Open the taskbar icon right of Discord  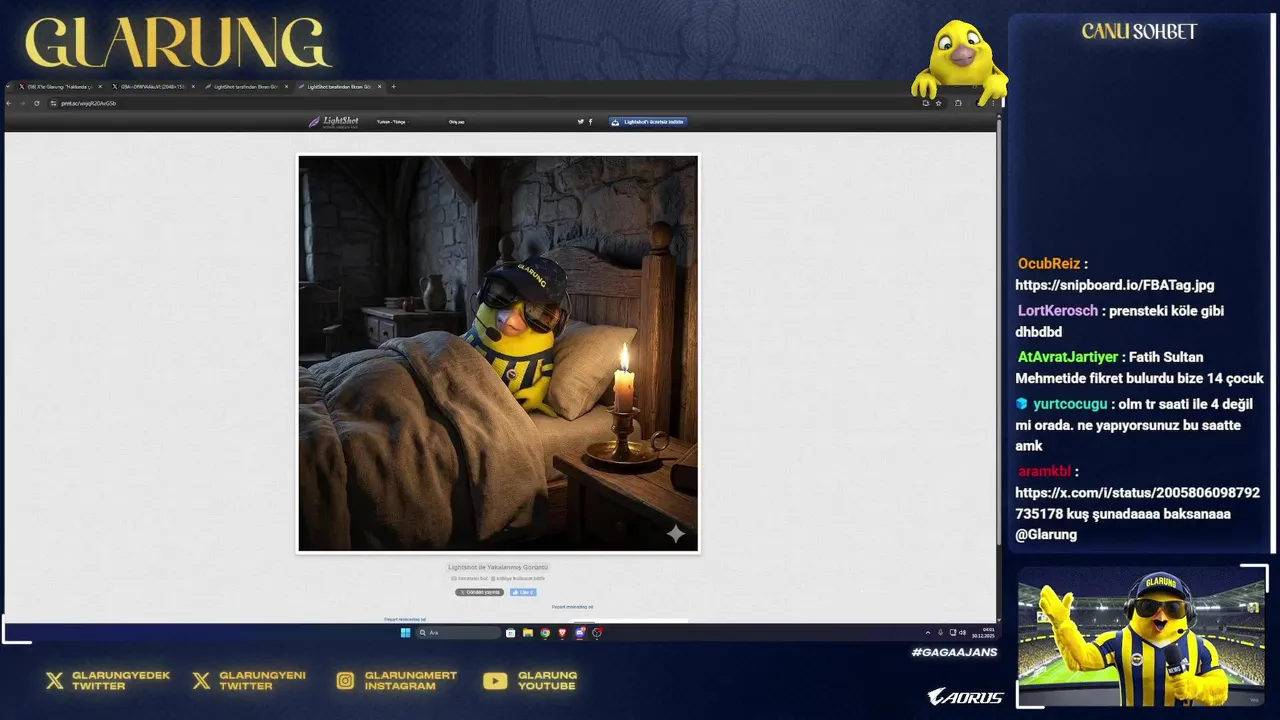click(x=597, y=632)
